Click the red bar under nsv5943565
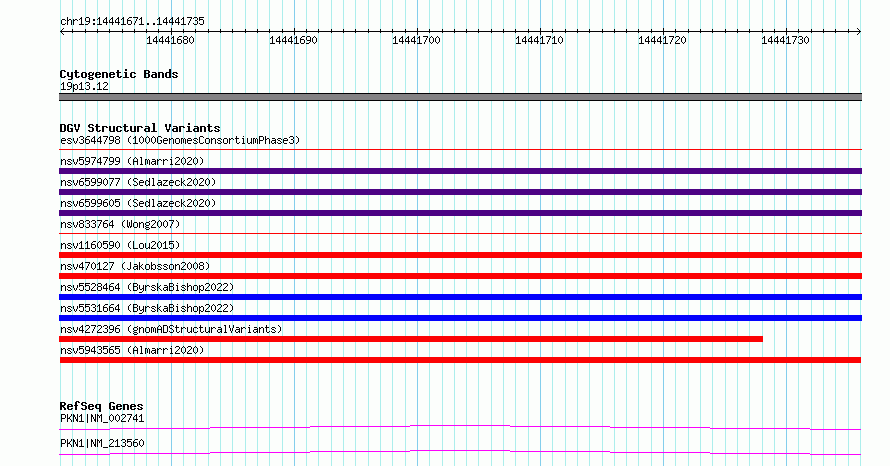The image size is (890, 466). [460, 360]
